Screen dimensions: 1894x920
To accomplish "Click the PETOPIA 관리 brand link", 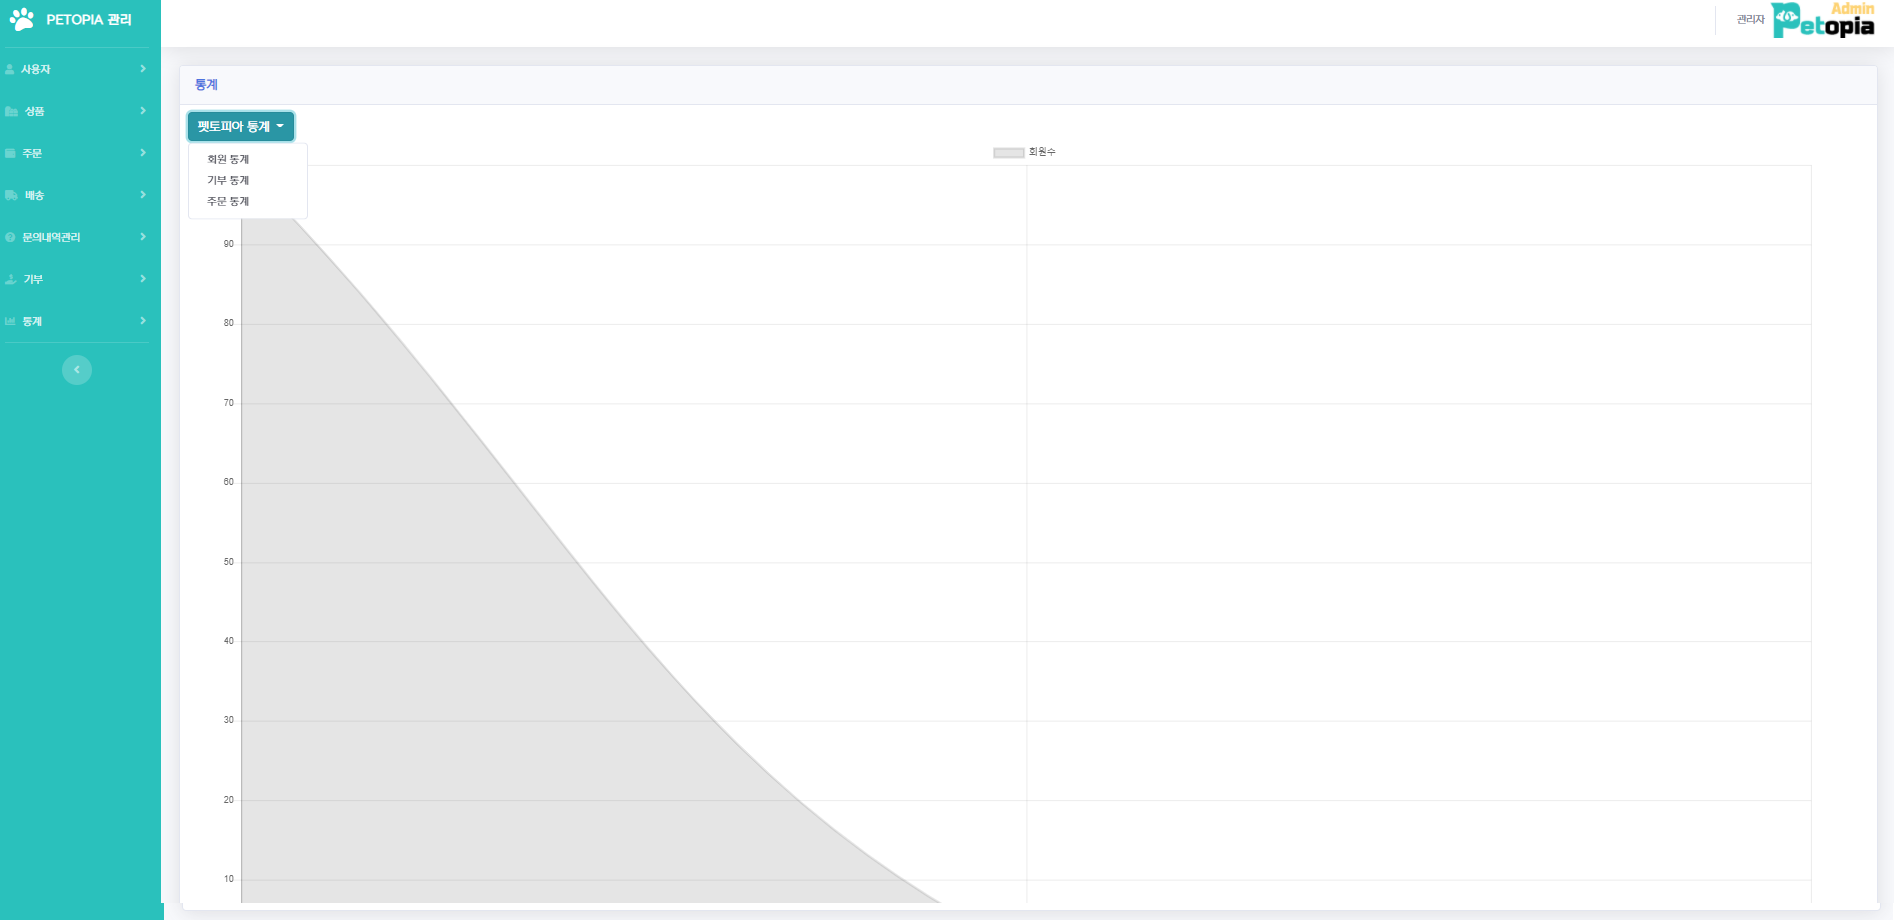I will coord(88,20).
